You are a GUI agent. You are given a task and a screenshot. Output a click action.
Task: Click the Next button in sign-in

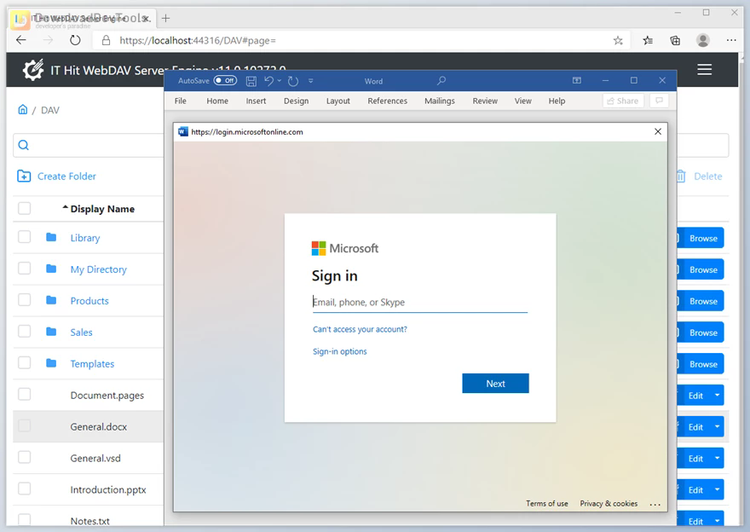point(496,383)
